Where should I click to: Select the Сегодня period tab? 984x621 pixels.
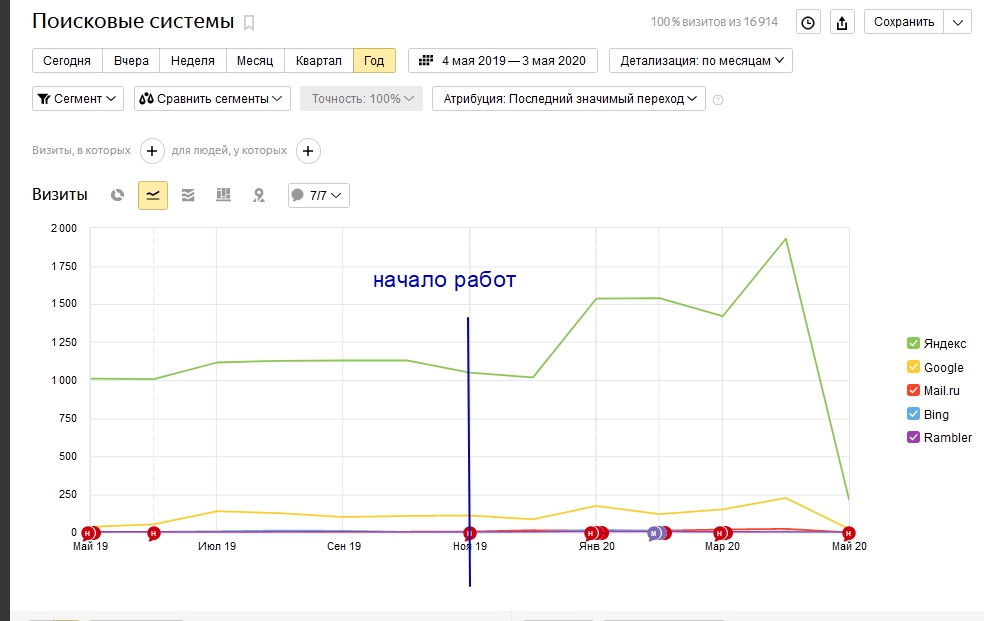67,60
